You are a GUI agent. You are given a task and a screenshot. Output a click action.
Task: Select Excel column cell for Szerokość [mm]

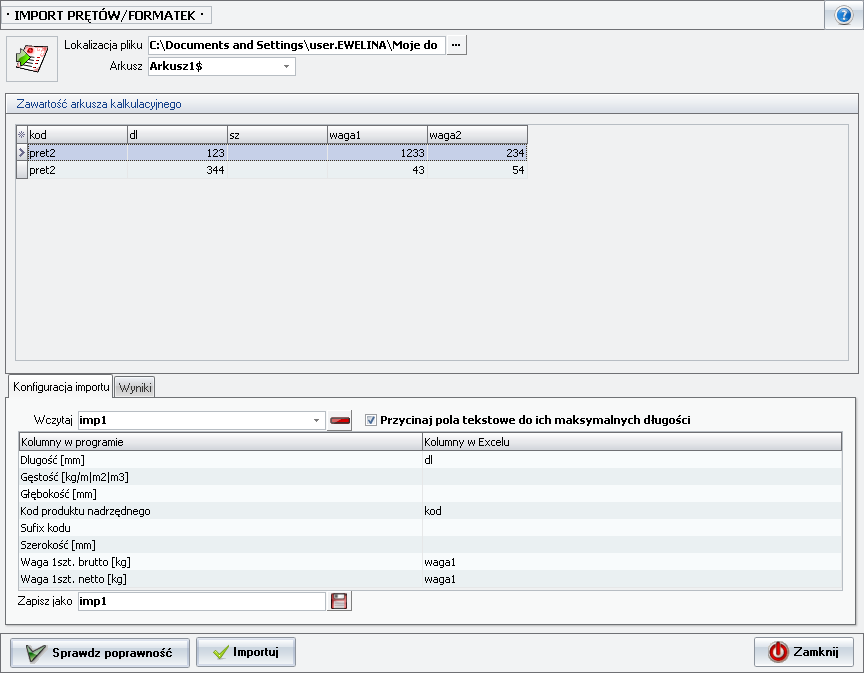pyautogui.click(x=631, y=544)
